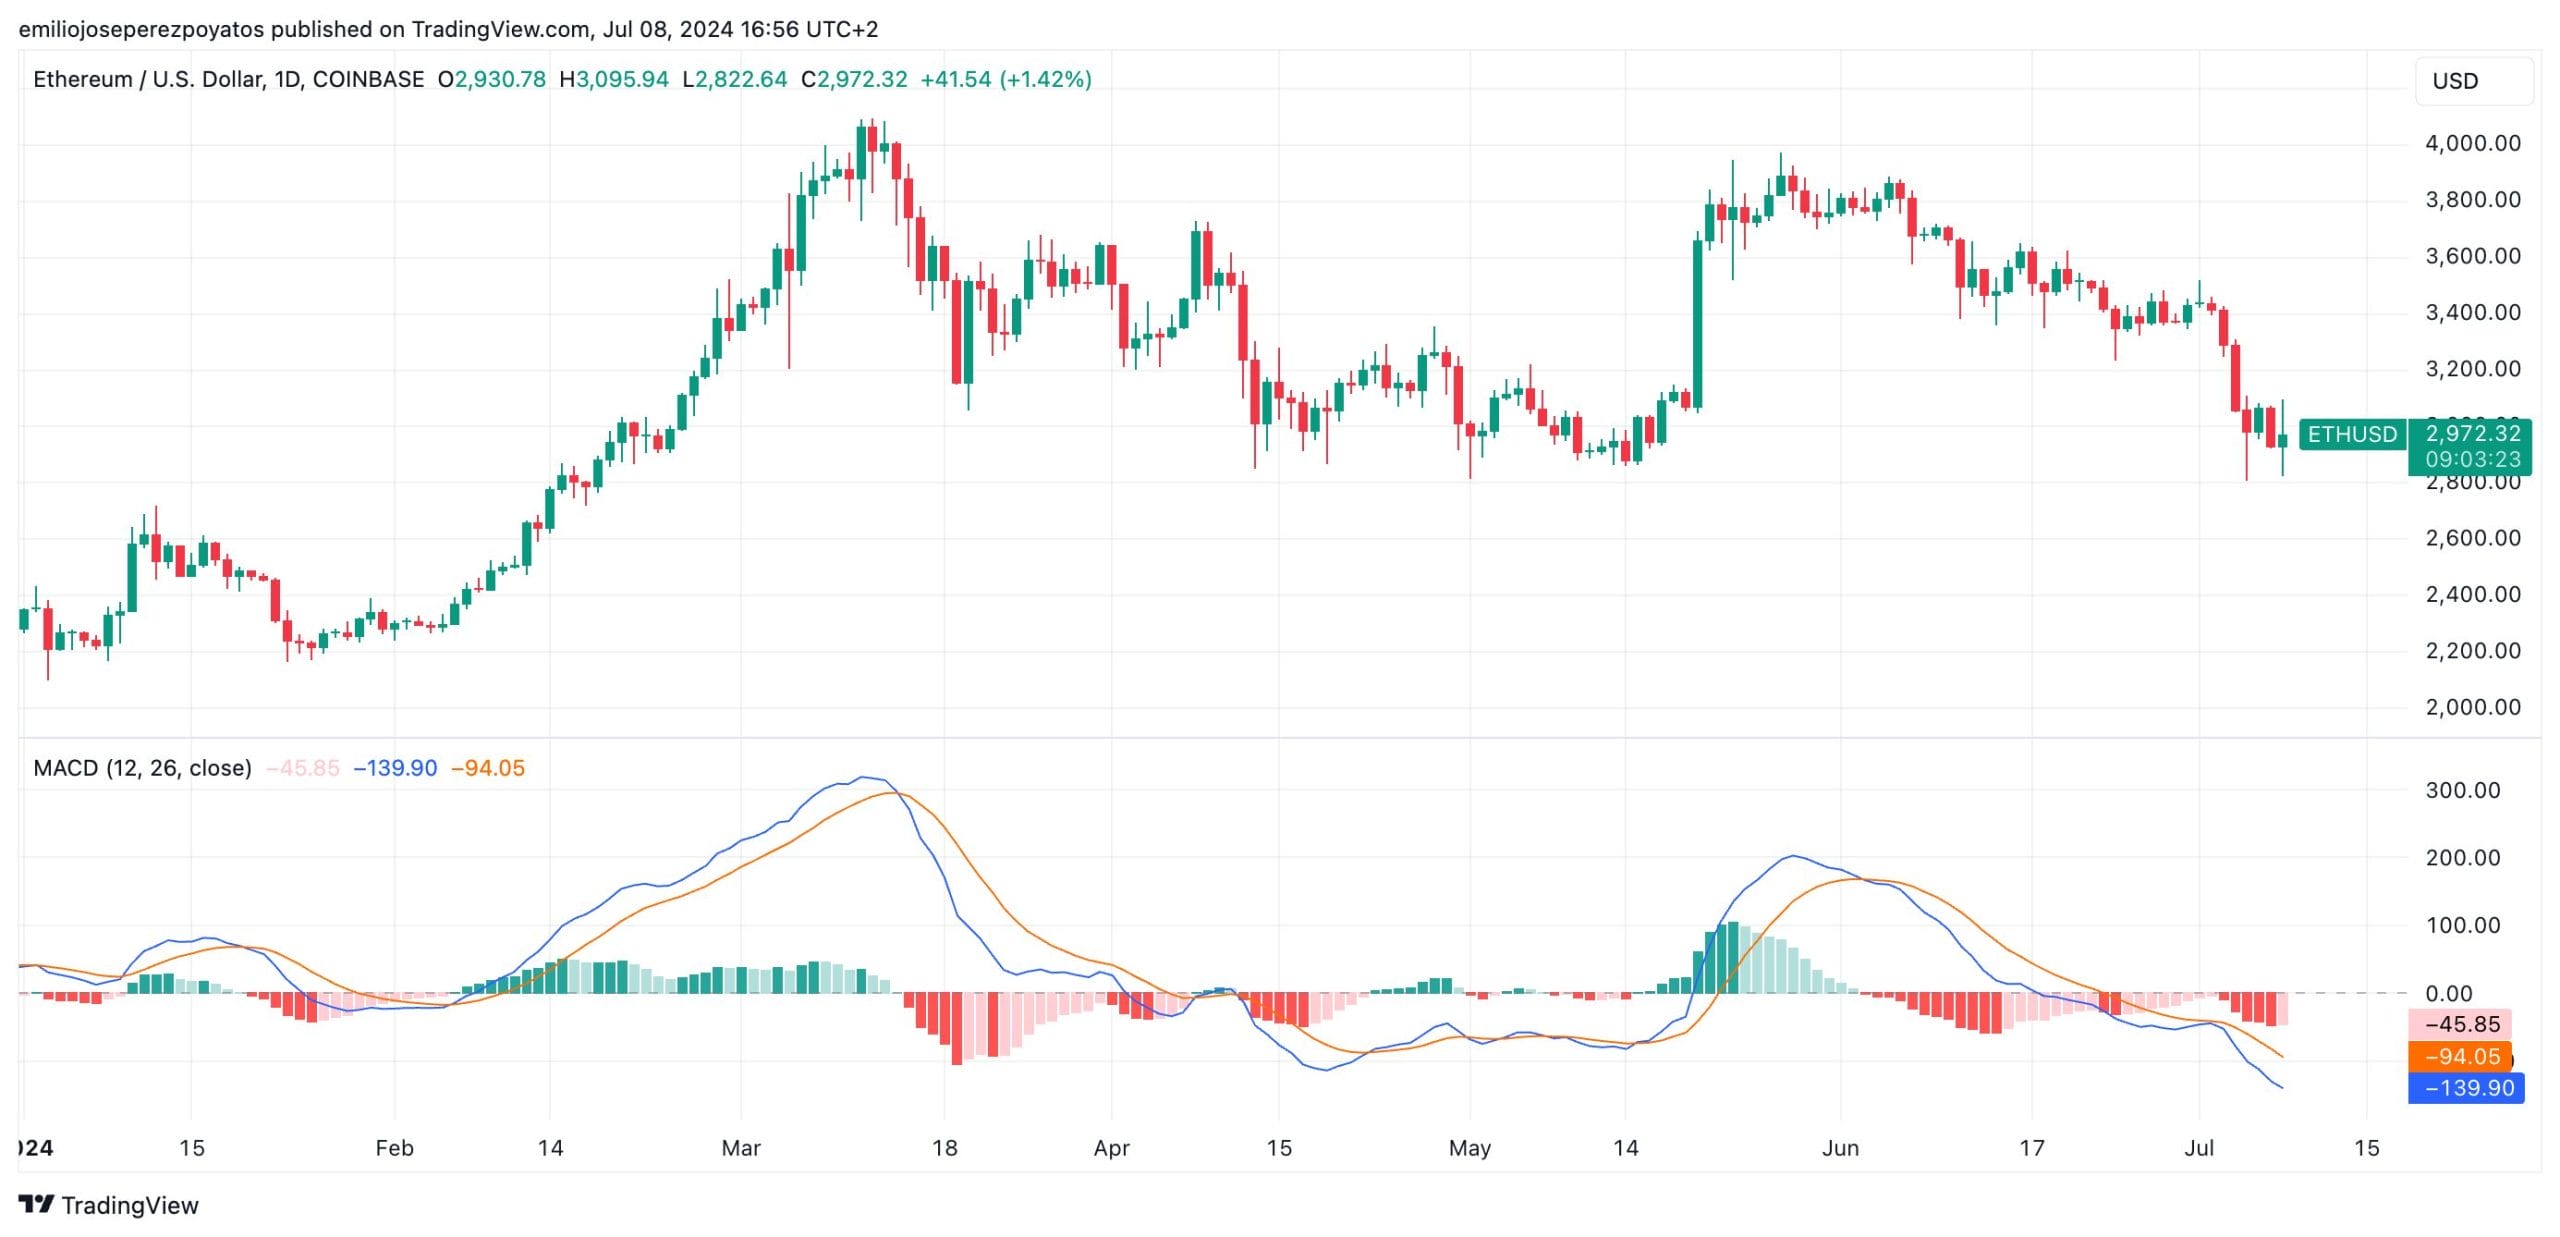2560x1237 pixels.
Task: Click the 4,000.00 price scale label
Action: (x=2473, y=143)
